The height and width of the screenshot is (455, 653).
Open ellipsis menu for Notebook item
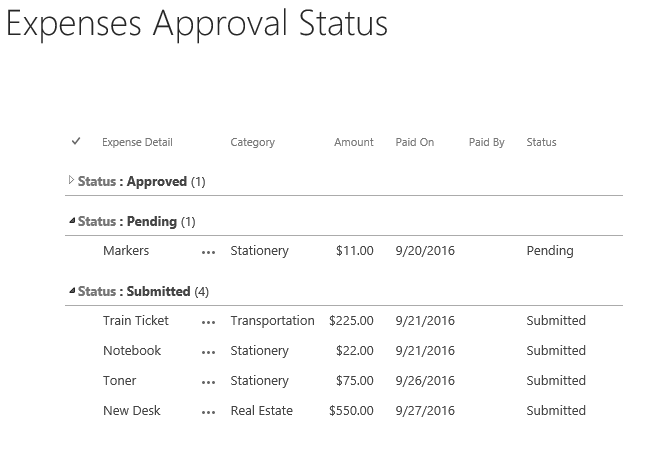tap(208, 352)
